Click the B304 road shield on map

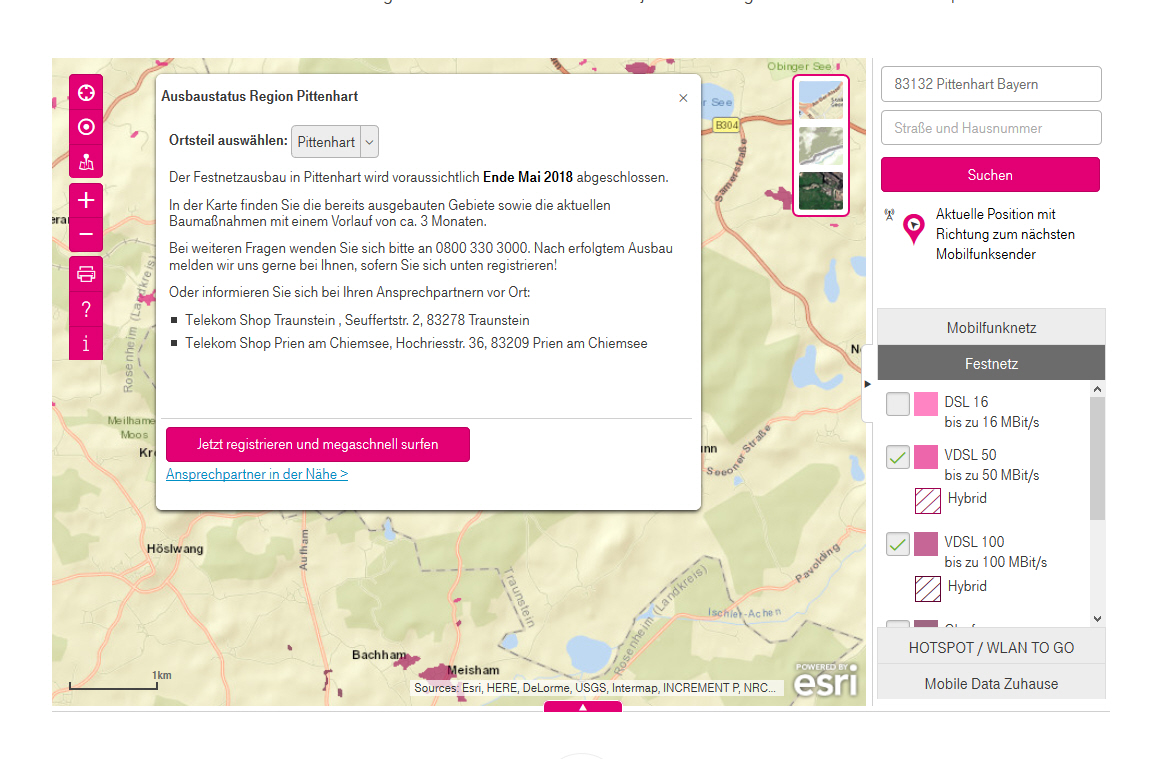click(x=727, y=125)
